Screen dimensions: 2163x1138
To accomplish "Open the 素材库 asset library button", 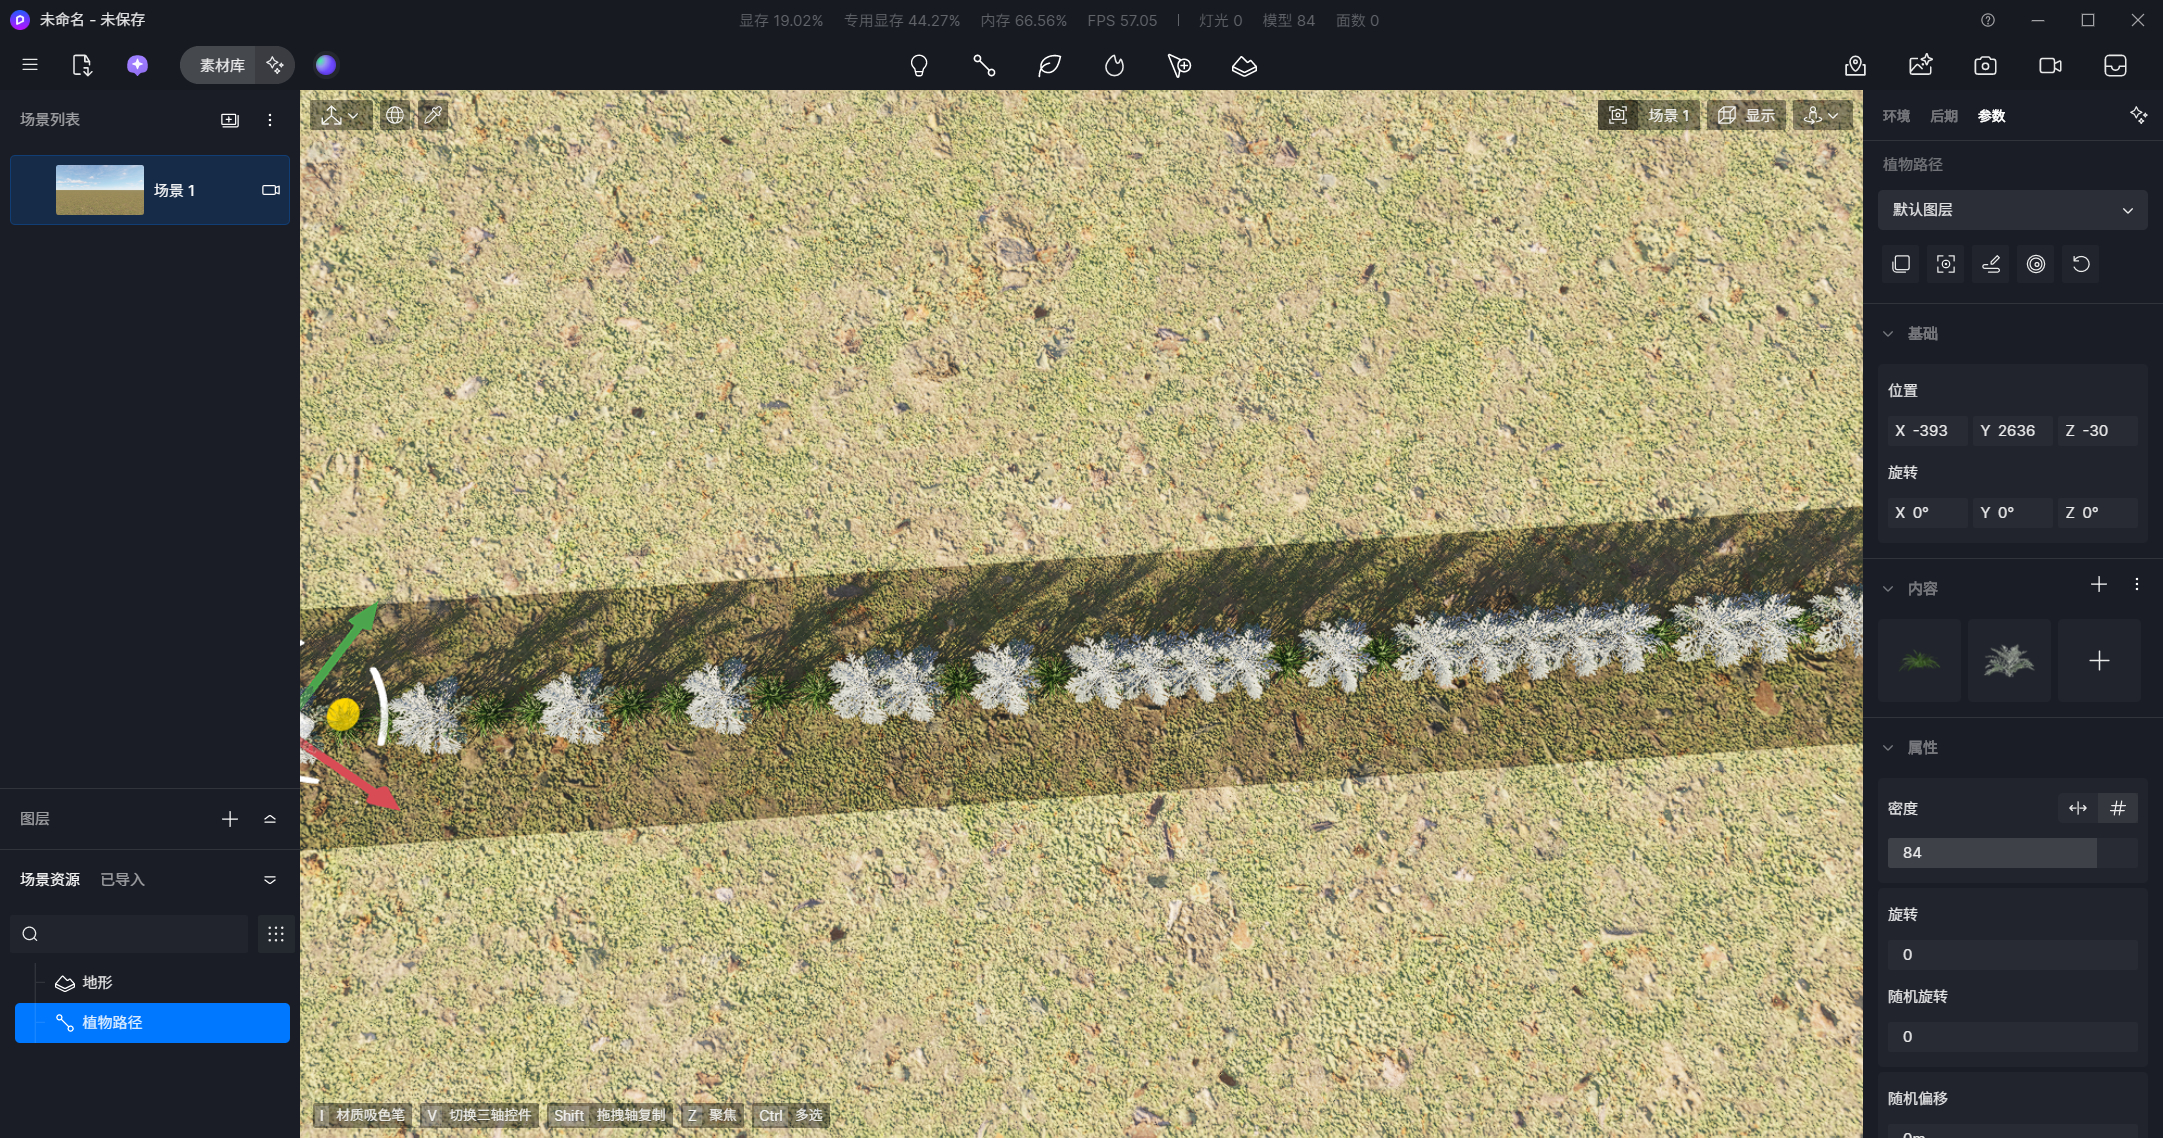I will tap(221, 65).
